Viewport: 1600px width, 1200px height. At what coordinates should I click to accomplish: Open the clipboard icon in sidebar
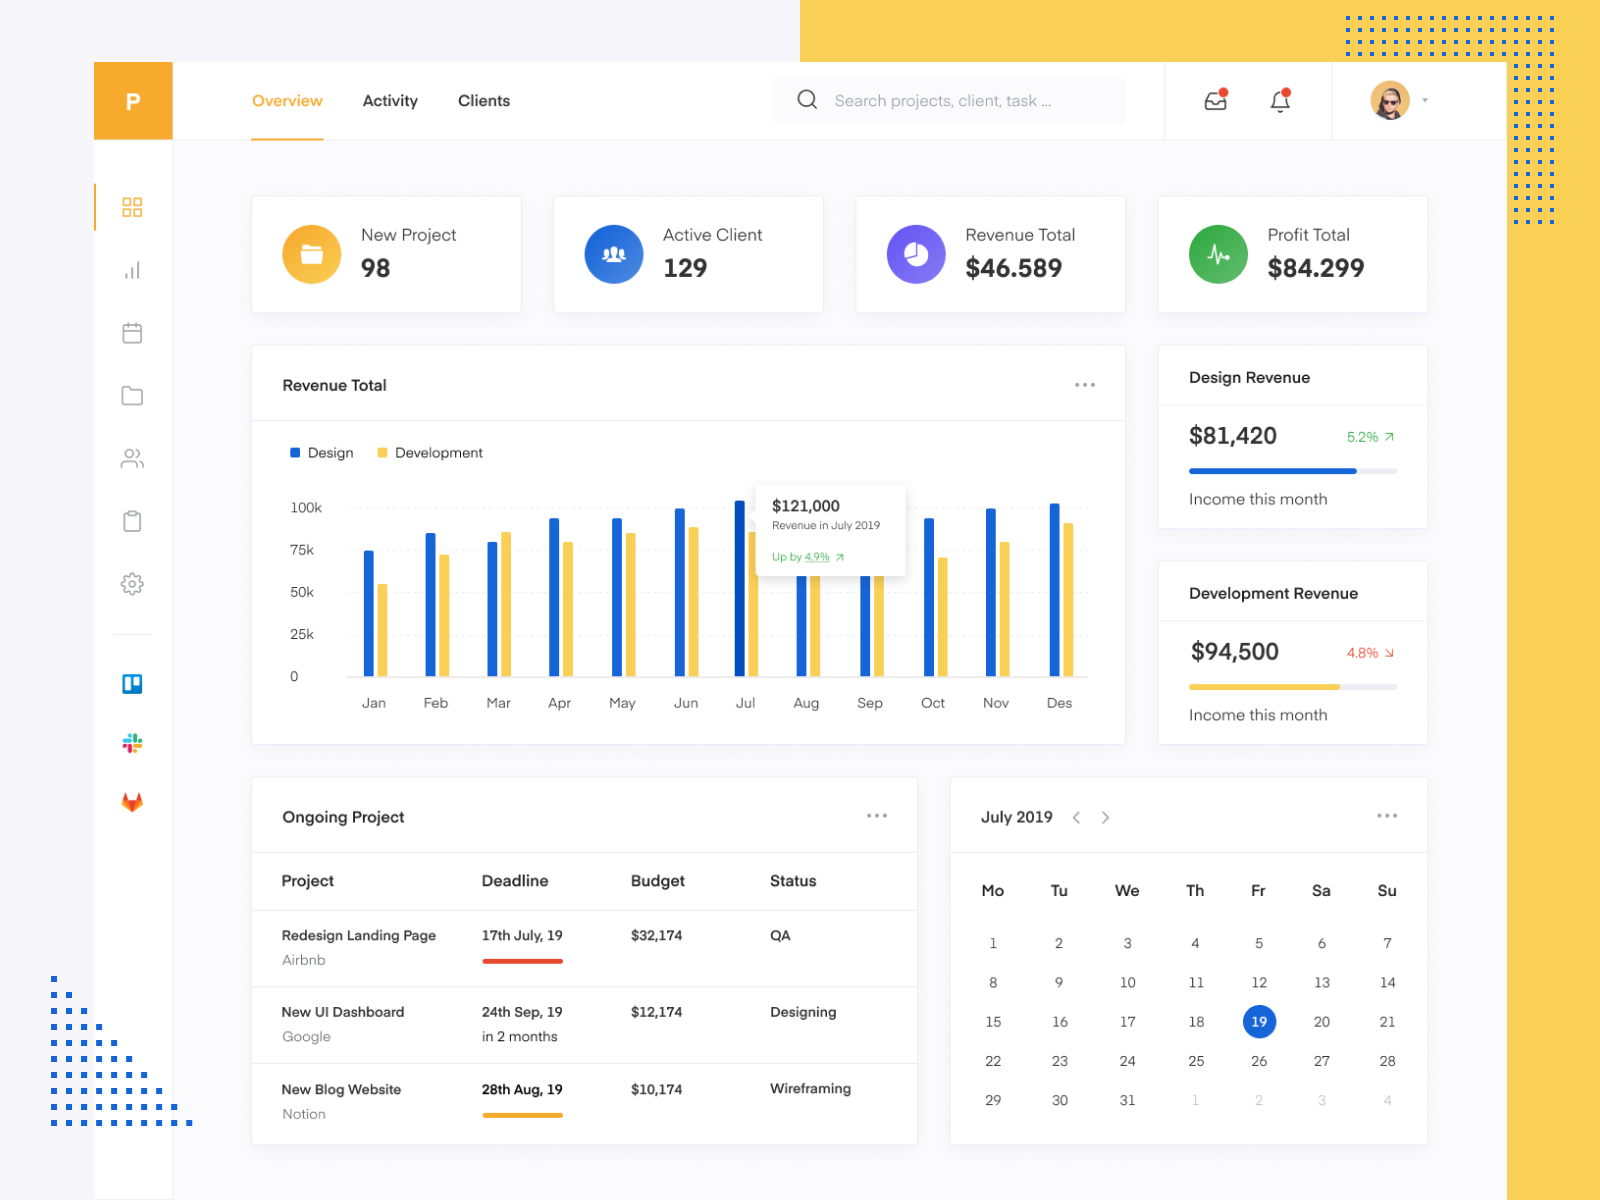[132, 521]
